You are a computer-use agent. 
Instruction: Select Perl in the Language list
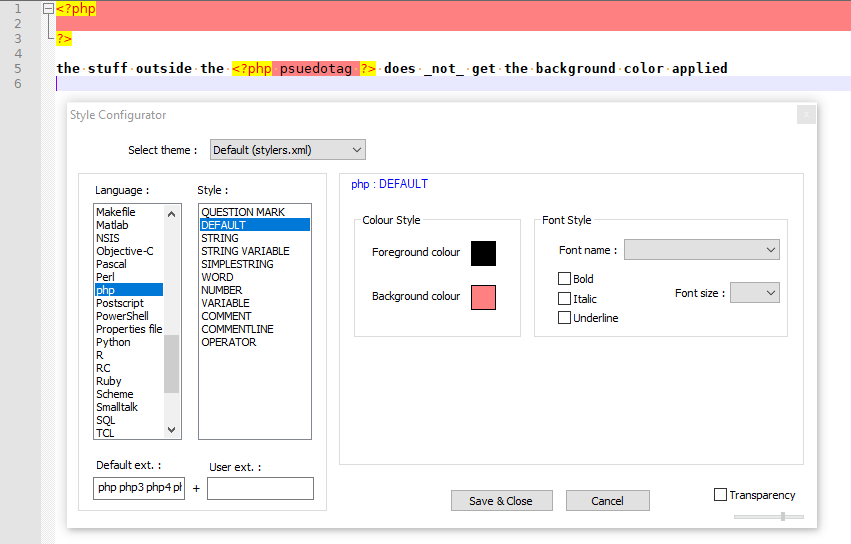[129, 277]
